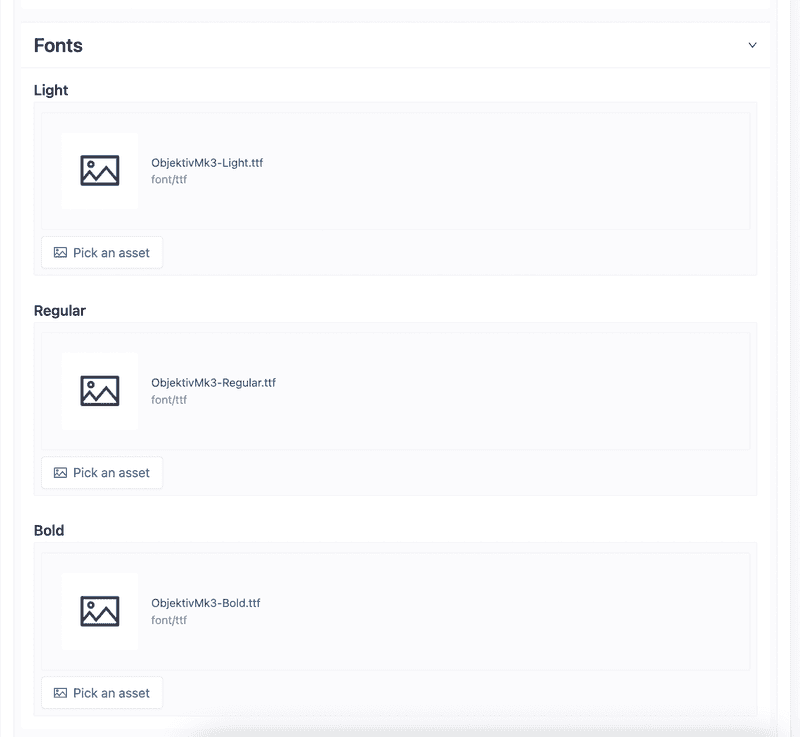Click font/ttf type text under Light asset
Screen dimensions: 800x737
coord(169,180)
